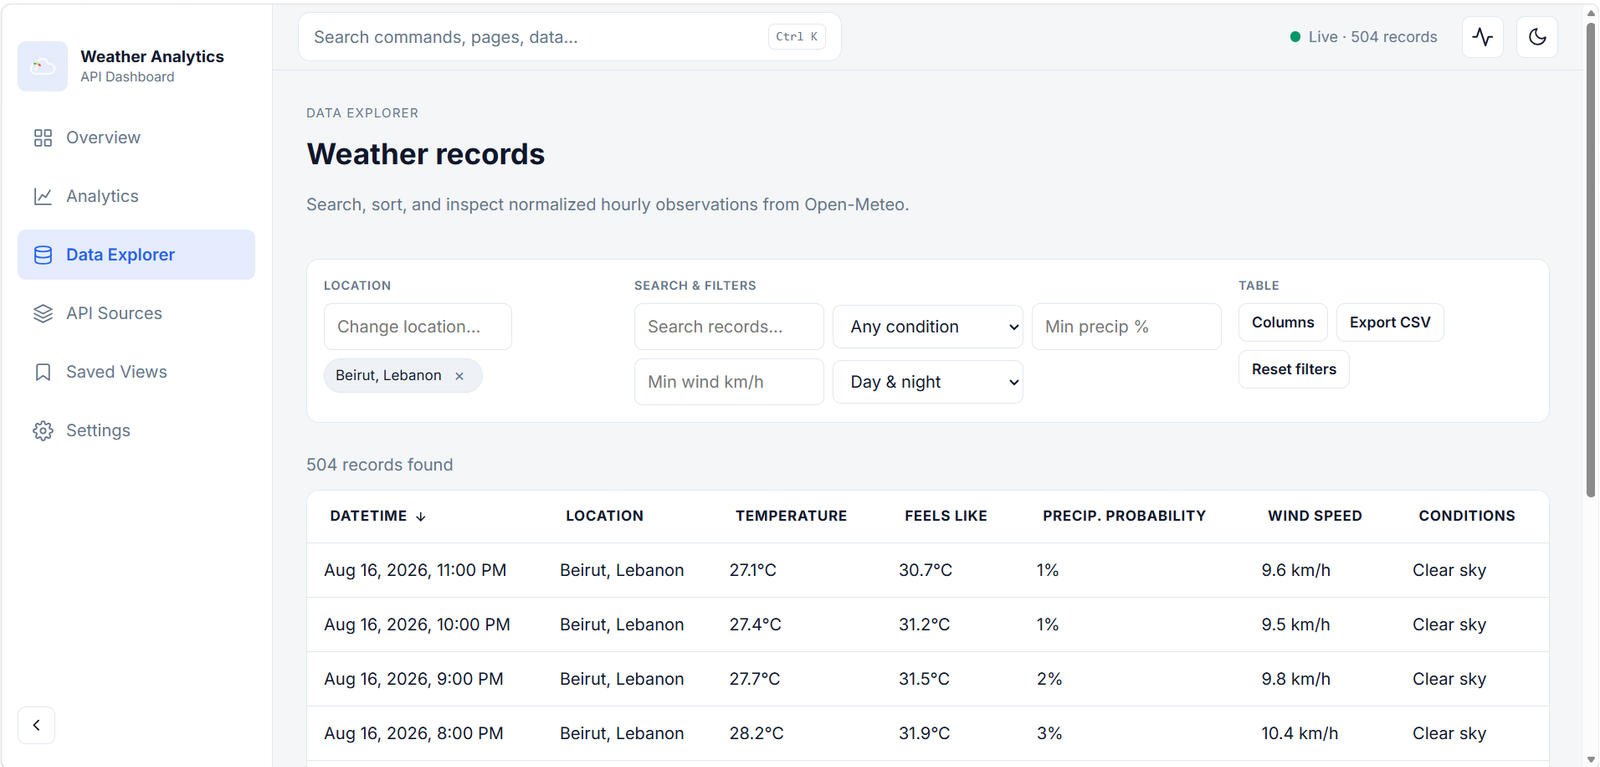Remove the Beirut, Lebanon location chip
Image resolution: width=1600 pixels, height=767 pixels.
(460, 376)
